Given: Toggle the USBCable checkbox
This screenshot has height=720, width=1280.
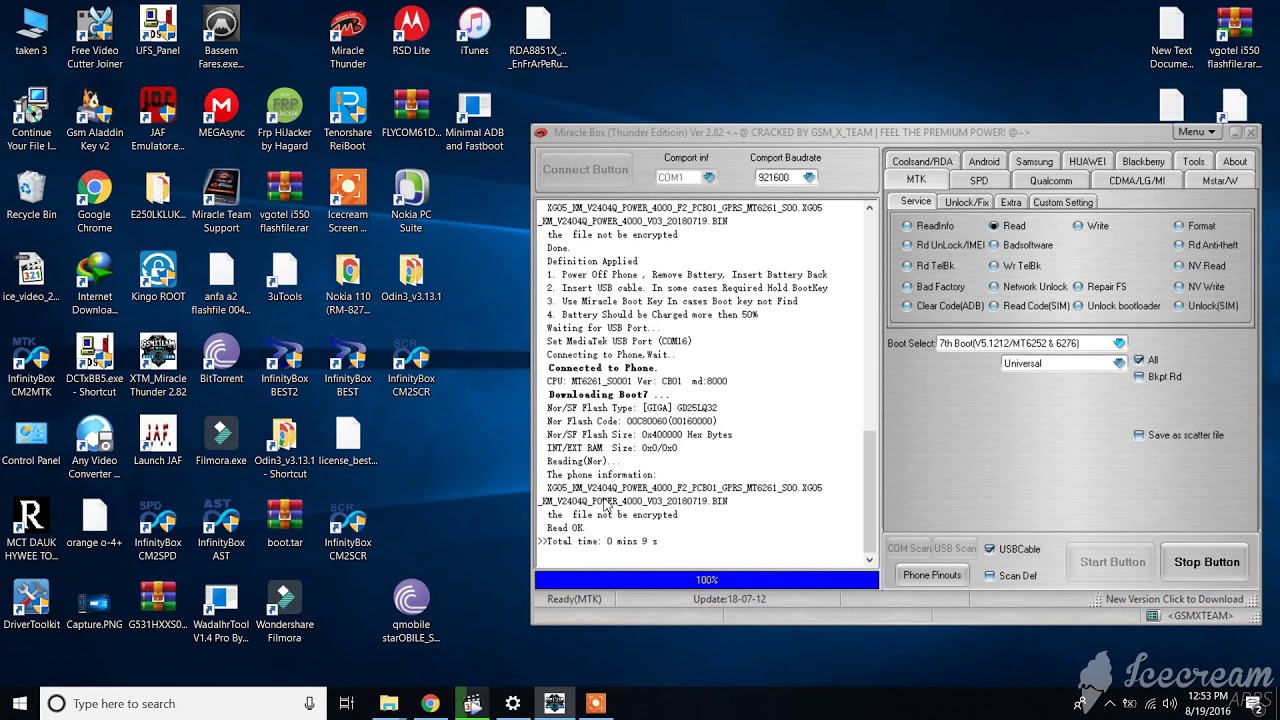Looking at the screenshot, I should pyautogui.click(x=1012, y=549).
